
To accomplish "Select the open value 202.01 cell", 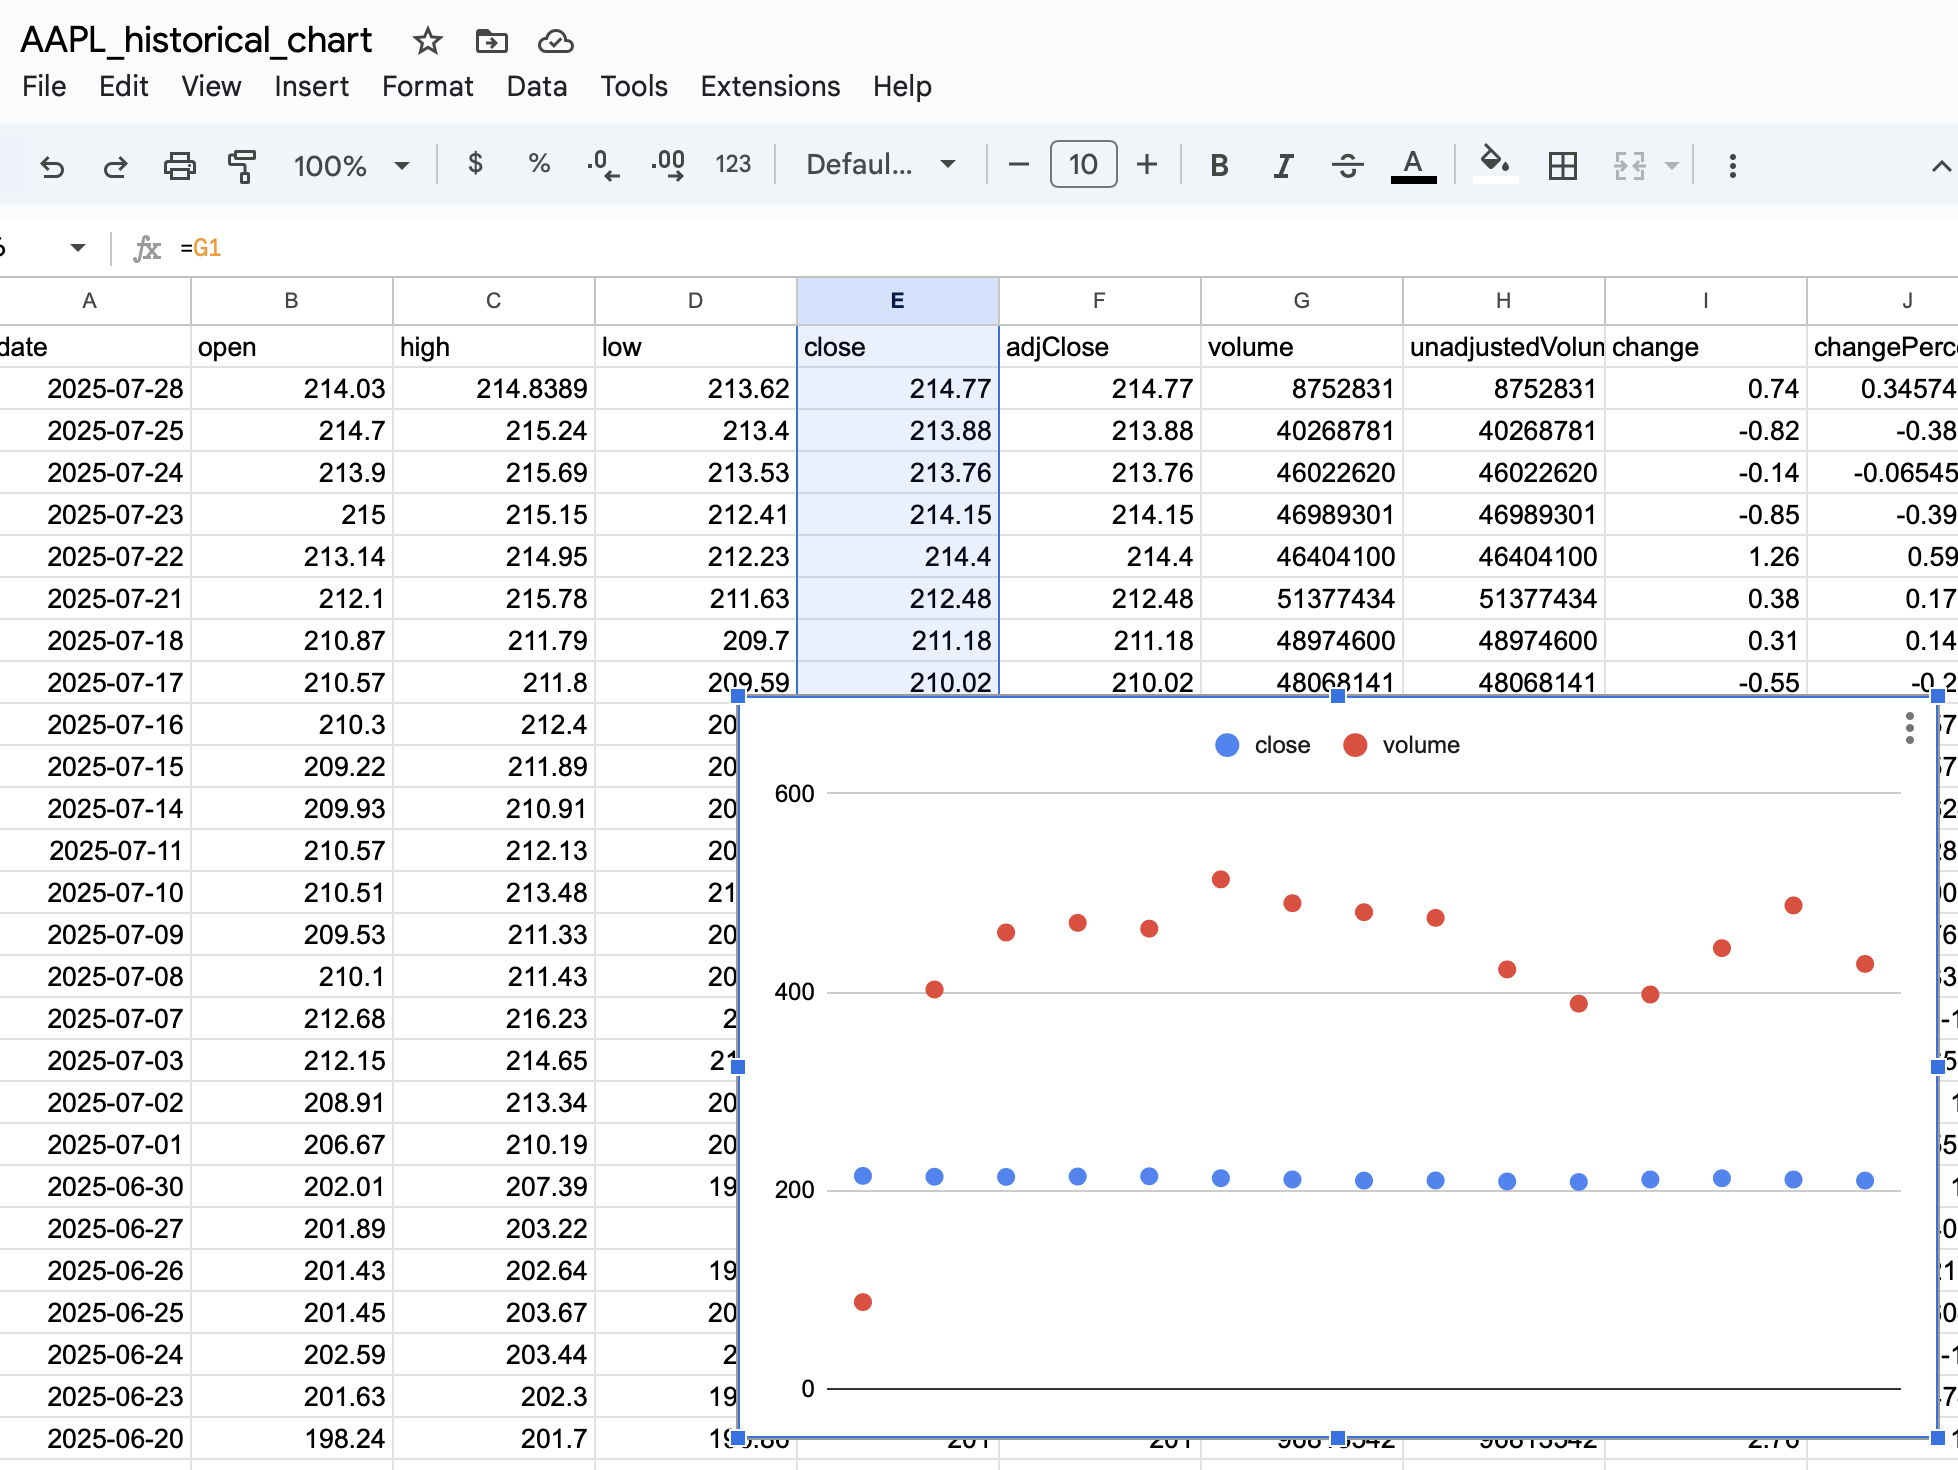I will 291,1187.
